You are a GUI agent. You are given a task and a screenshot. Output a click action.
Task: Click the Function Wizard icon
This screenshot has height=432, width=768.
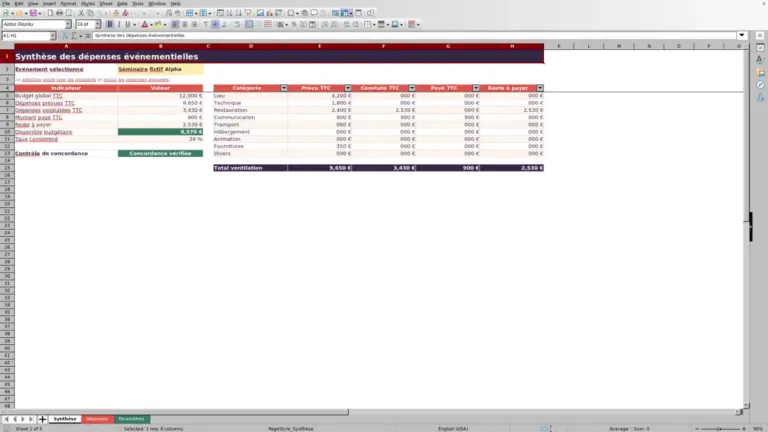(x=65, y=36)
